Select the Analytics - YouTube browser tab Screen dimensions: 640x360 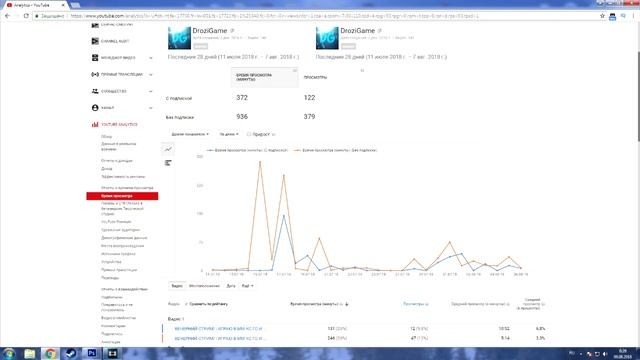click(35, 5)
